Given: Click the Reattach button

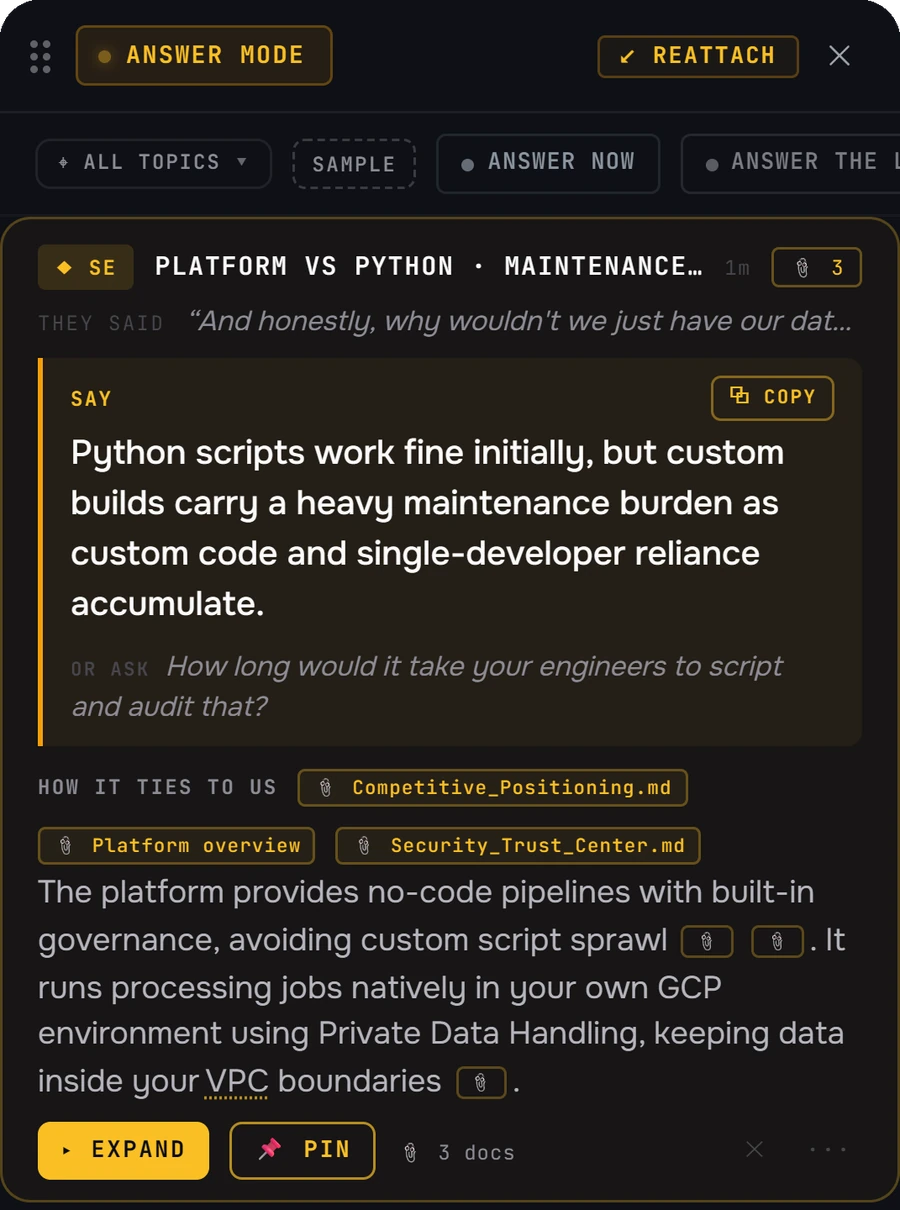Looking at the screenshot, I should coord(698,56).
